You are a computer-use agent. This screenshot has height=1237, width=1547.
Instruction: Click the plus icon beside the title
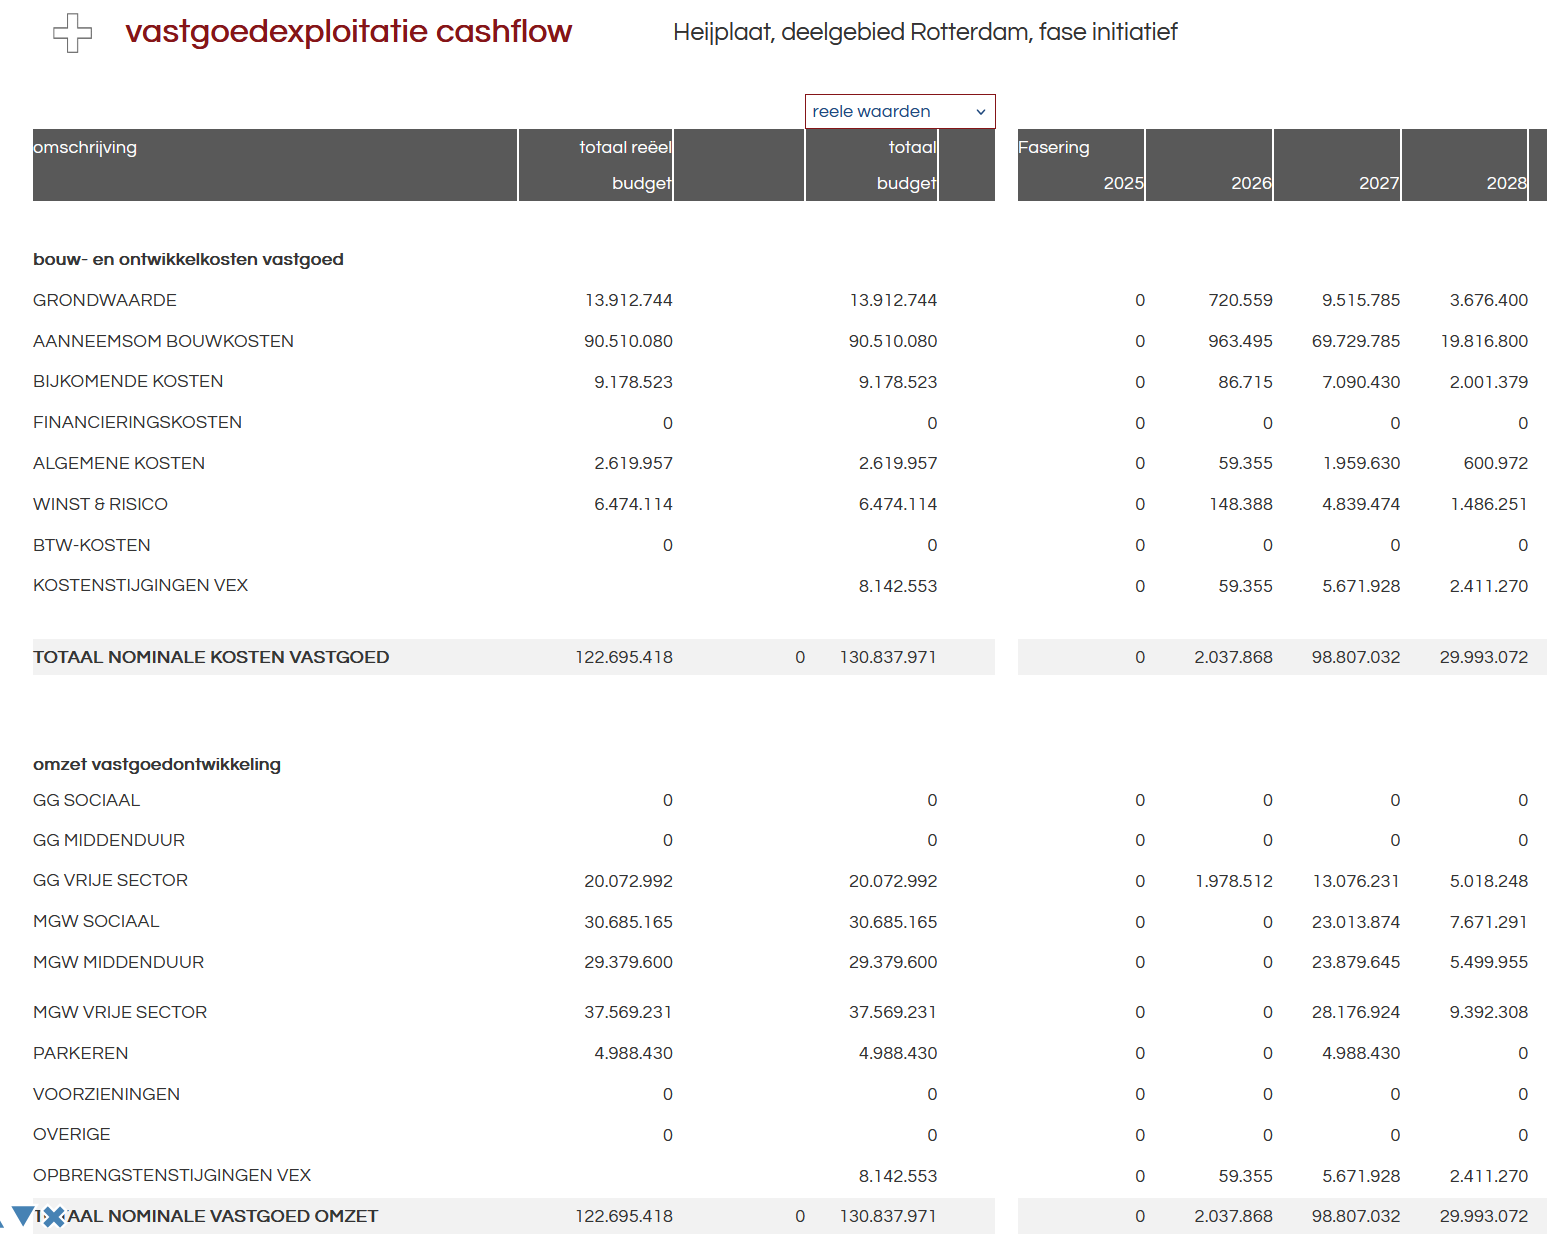coord(72,33)
